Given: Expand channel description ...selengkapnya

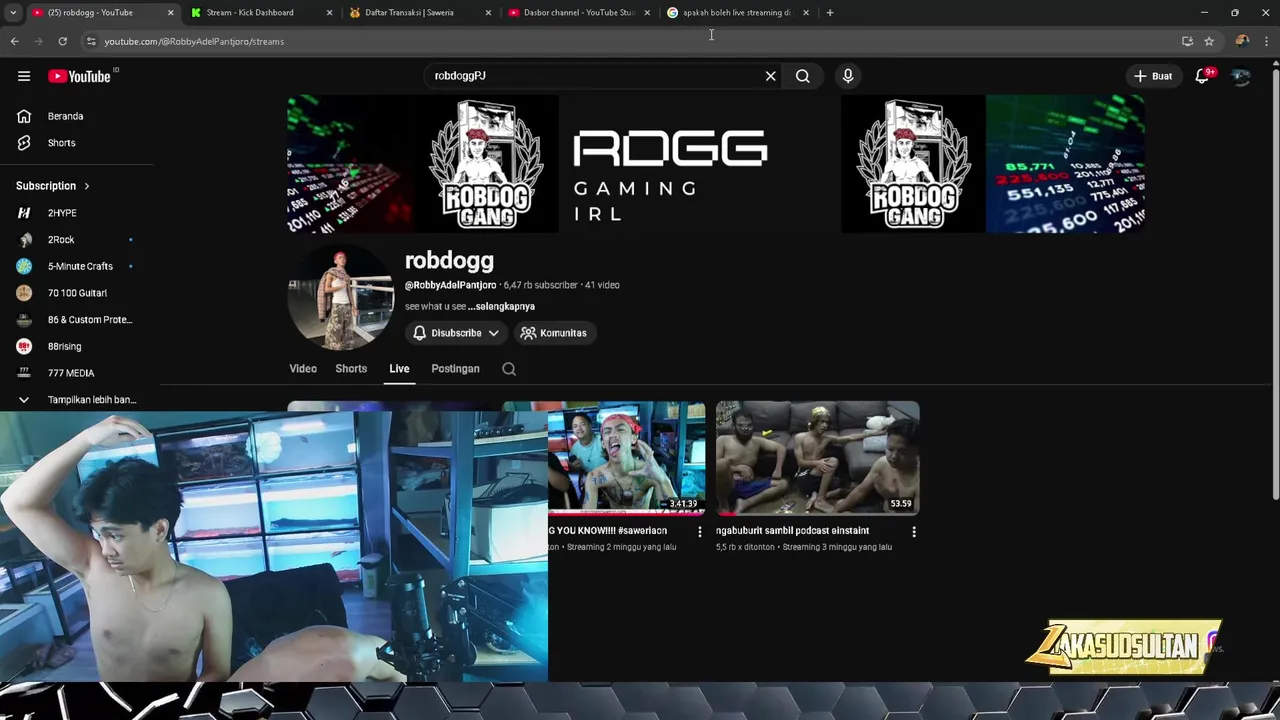Looking at the screenshot, I should pos(501,307).
